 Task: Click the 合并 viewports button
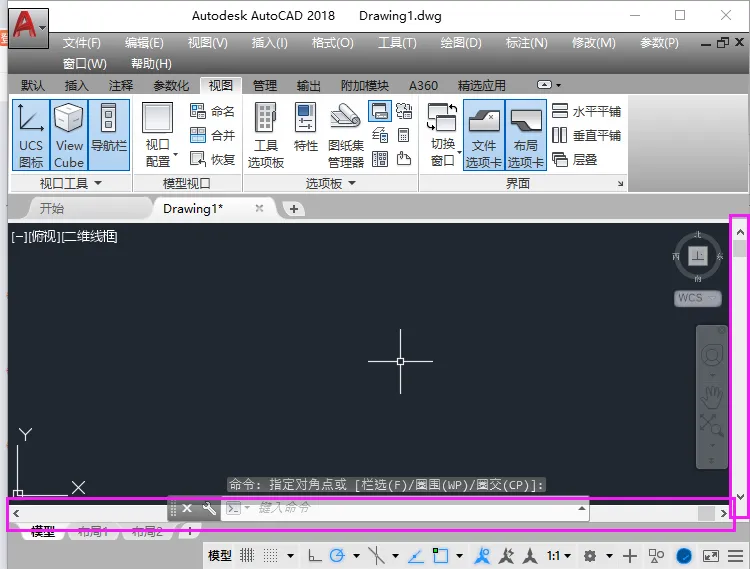coord(212,135)
